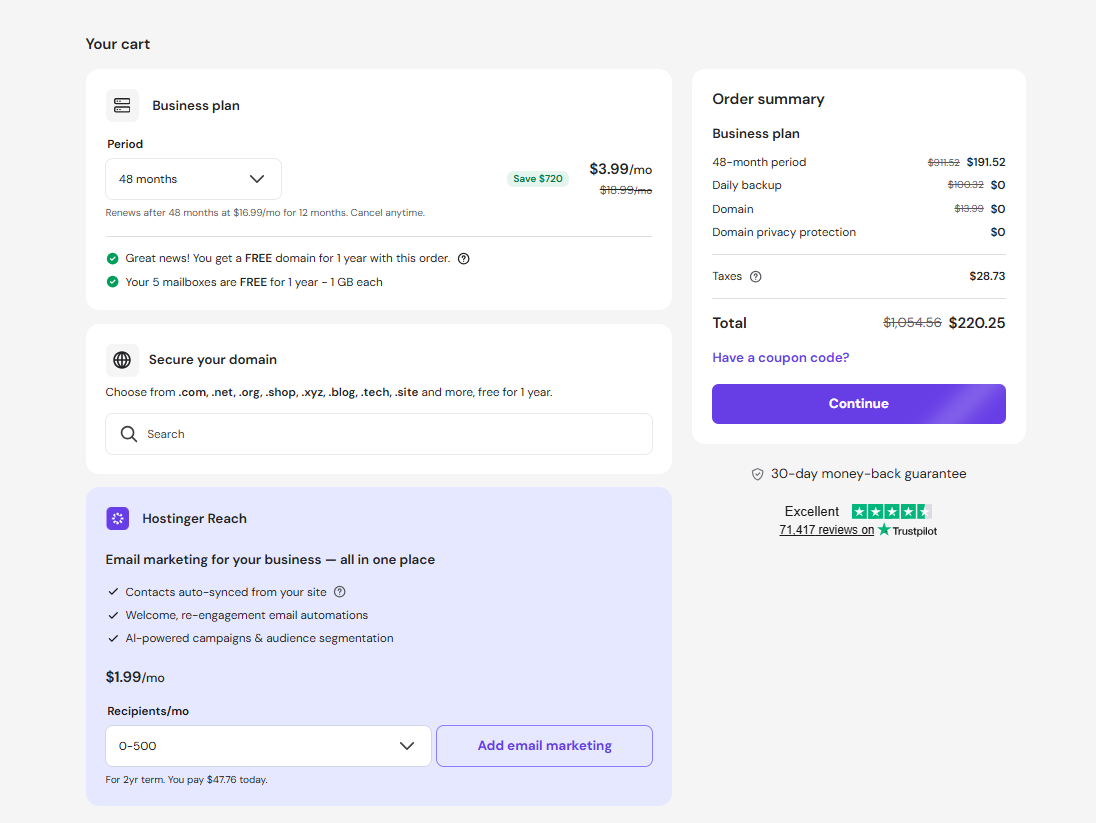Viewport: 1096px width, 823px height.
Task: Click the $3.99/mo price text
Action: [621, 169]
